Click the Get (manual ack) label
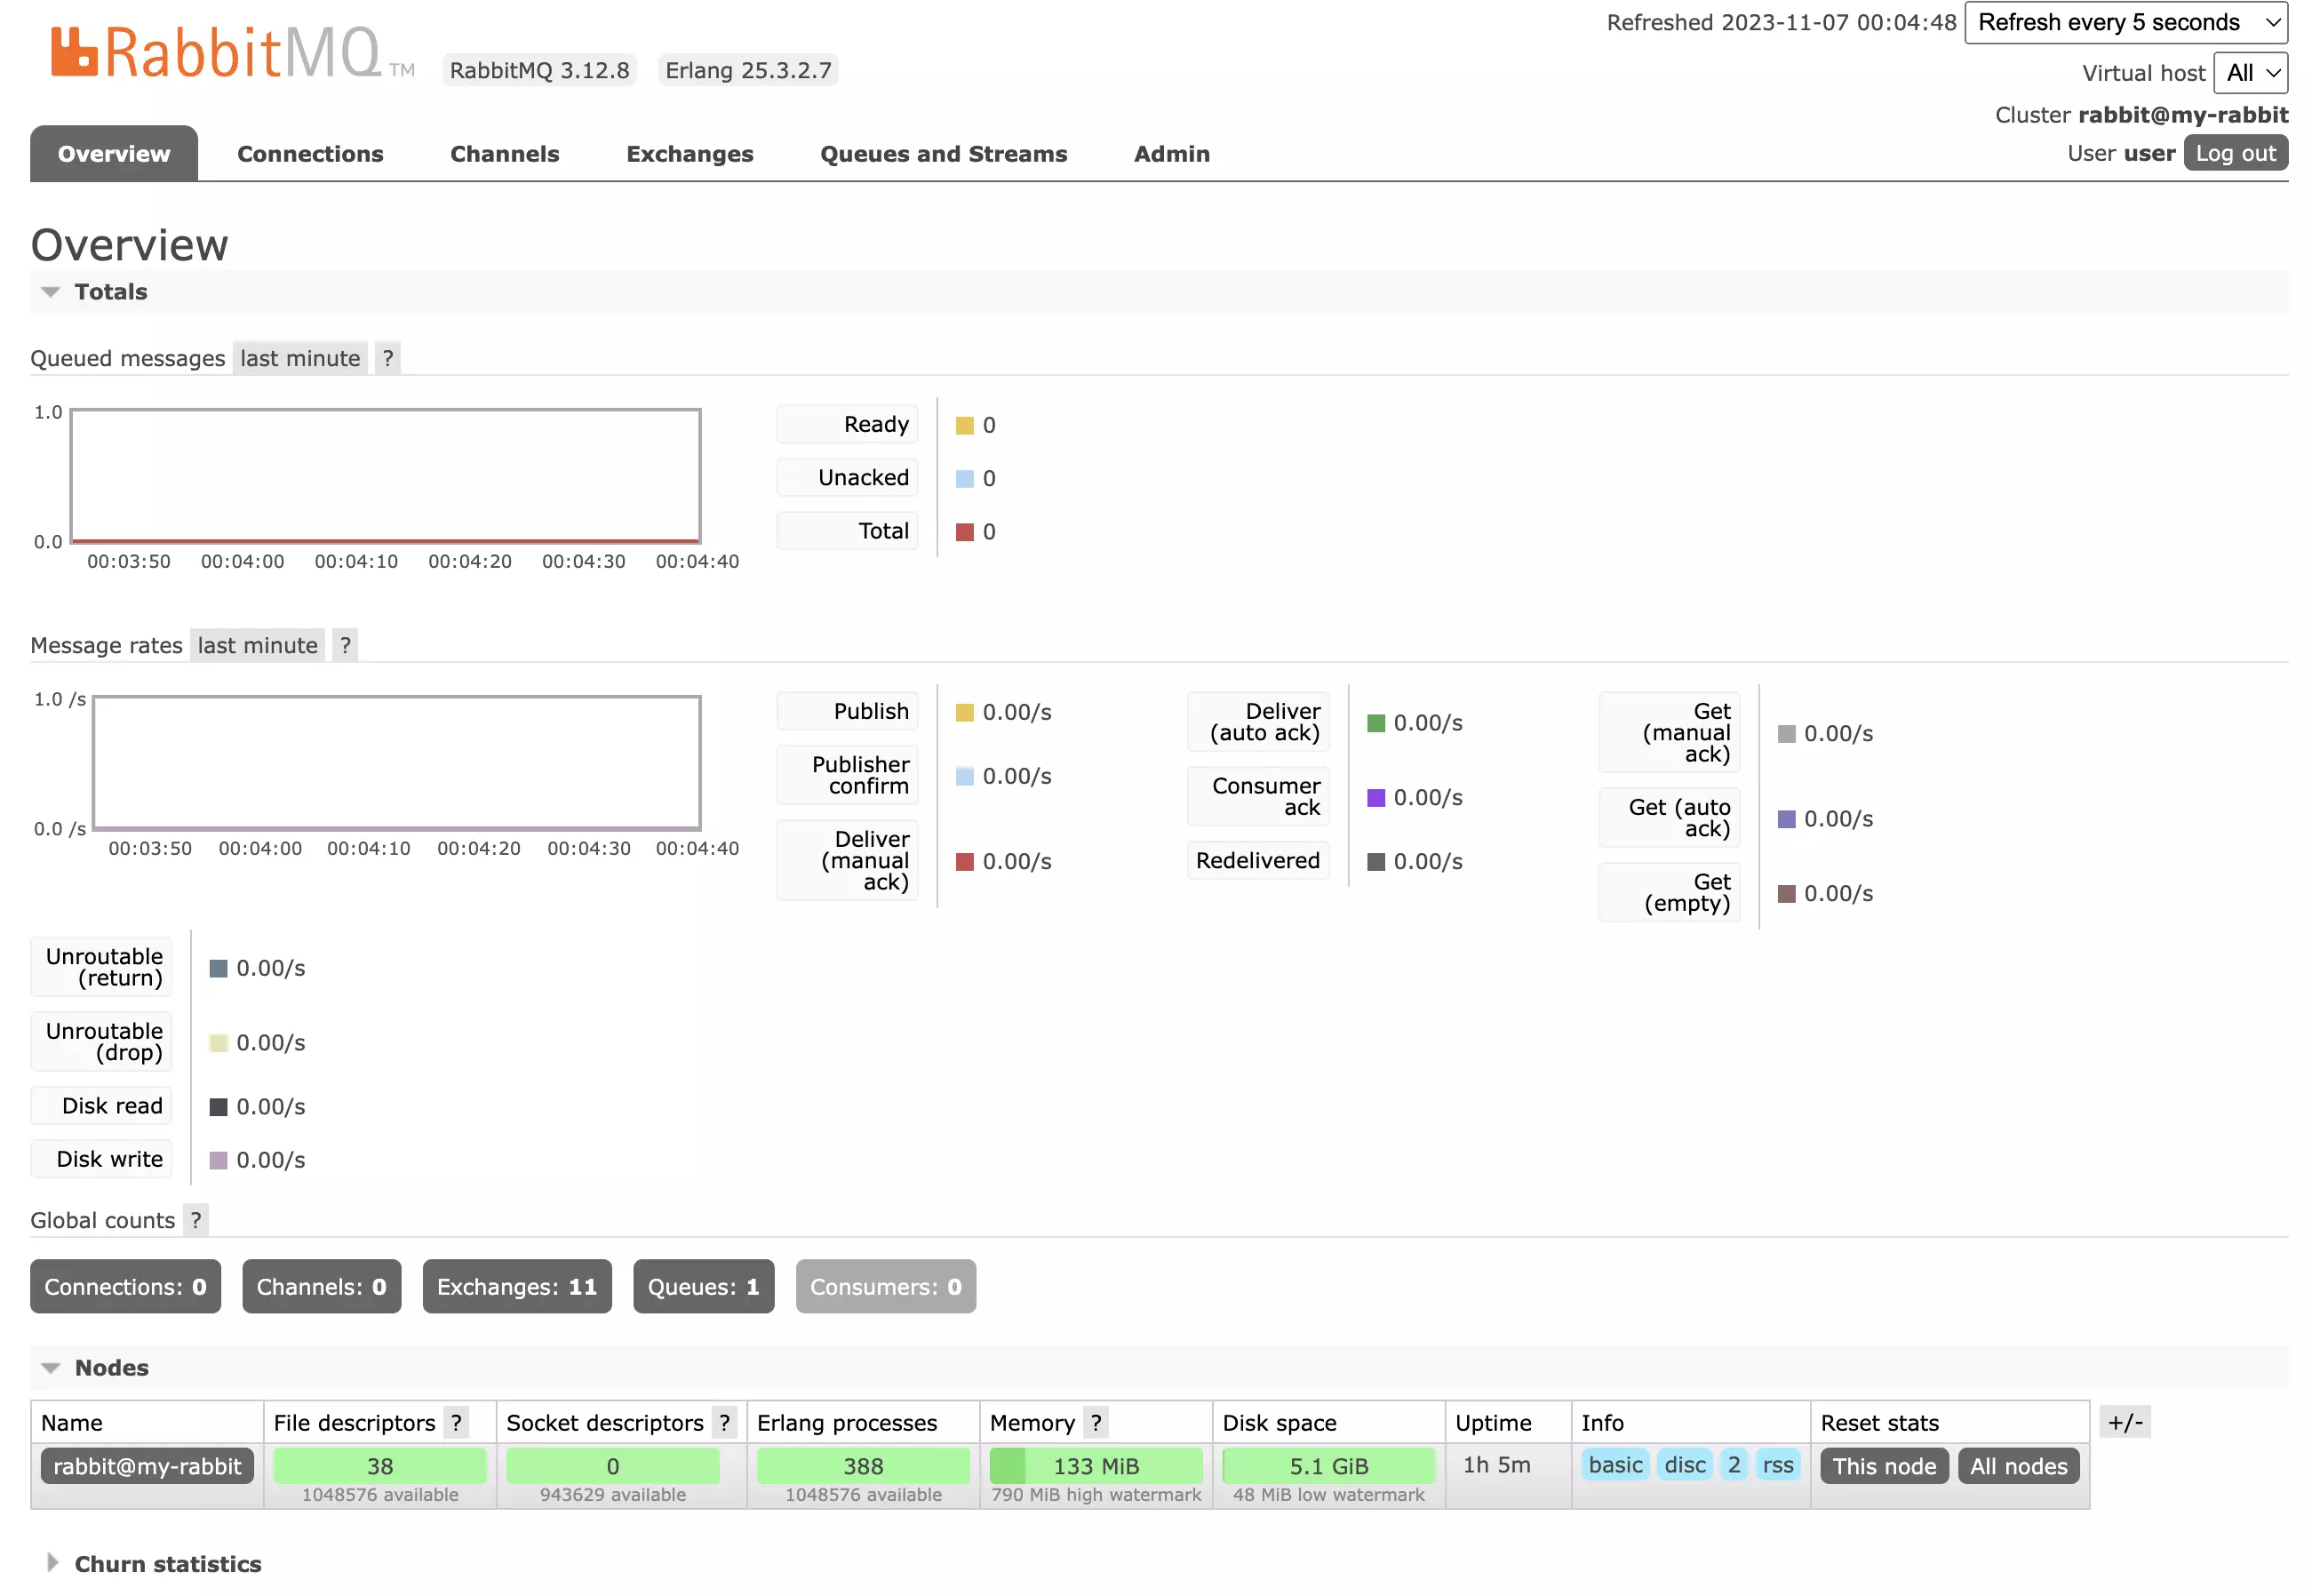The height and width of the screenshot is (1596, 2312). point(1669,732)
